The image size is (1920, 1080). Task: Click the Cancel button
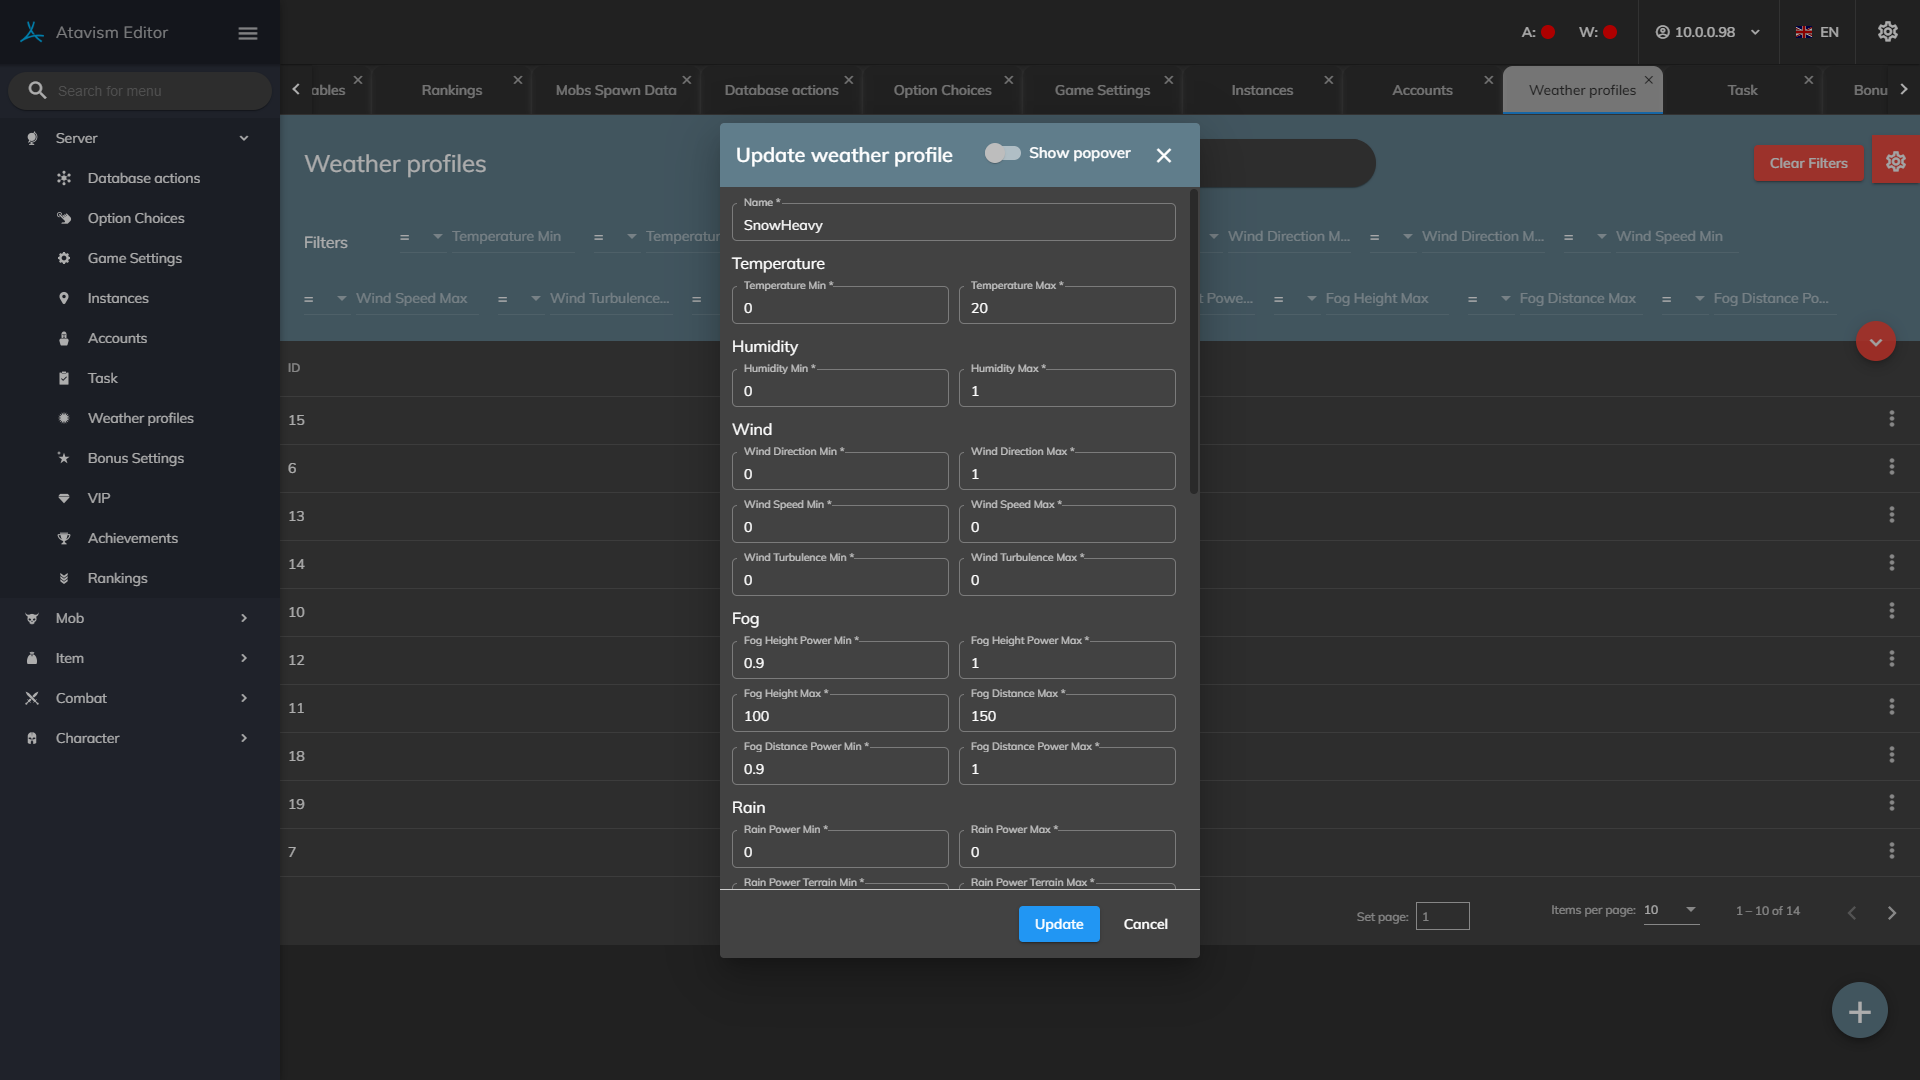point(1145,924)
